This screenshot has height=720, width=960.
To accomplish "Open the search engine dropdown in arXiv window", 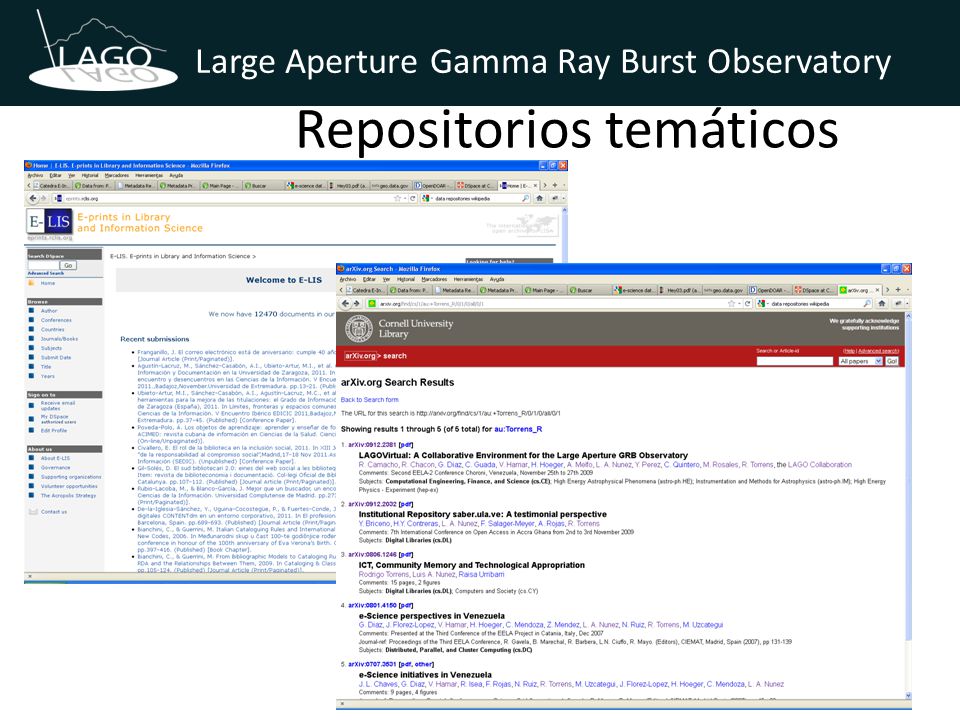I will pos(762,304).
